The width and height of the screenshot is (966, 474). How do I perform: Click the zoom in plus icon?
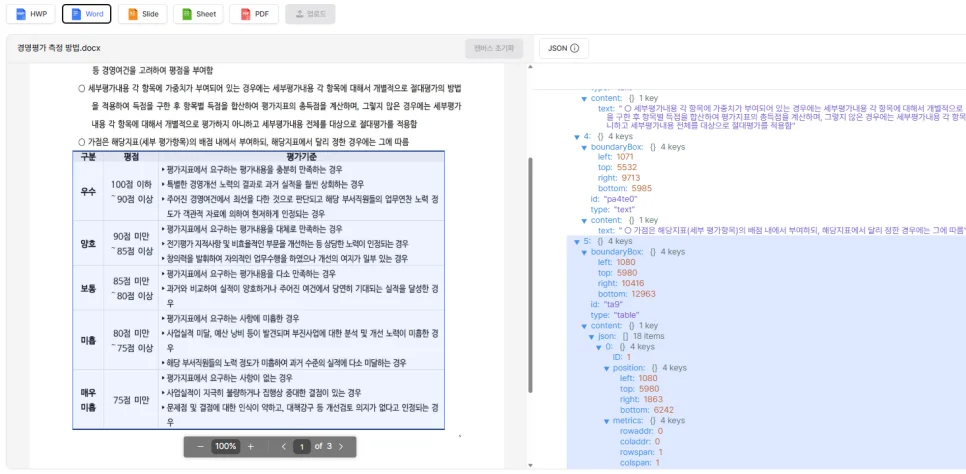pyautogui.click(x=250, y=446)
